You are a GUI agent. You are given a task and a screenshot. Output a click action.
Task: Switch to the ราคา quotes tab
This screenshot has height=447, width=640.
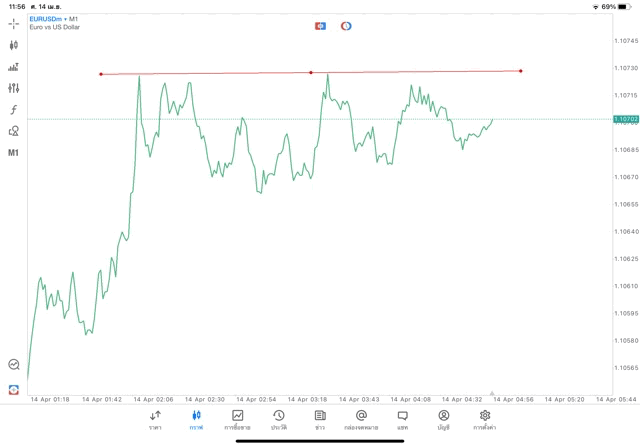(155, 419)
